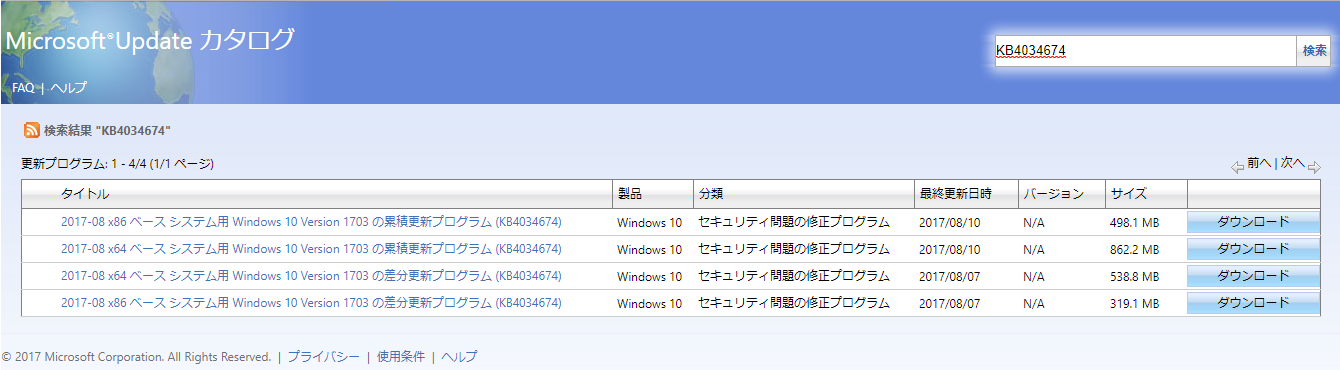Open the FAQ link in the header
Screen dimensions: 1340x370
point(23,88)
